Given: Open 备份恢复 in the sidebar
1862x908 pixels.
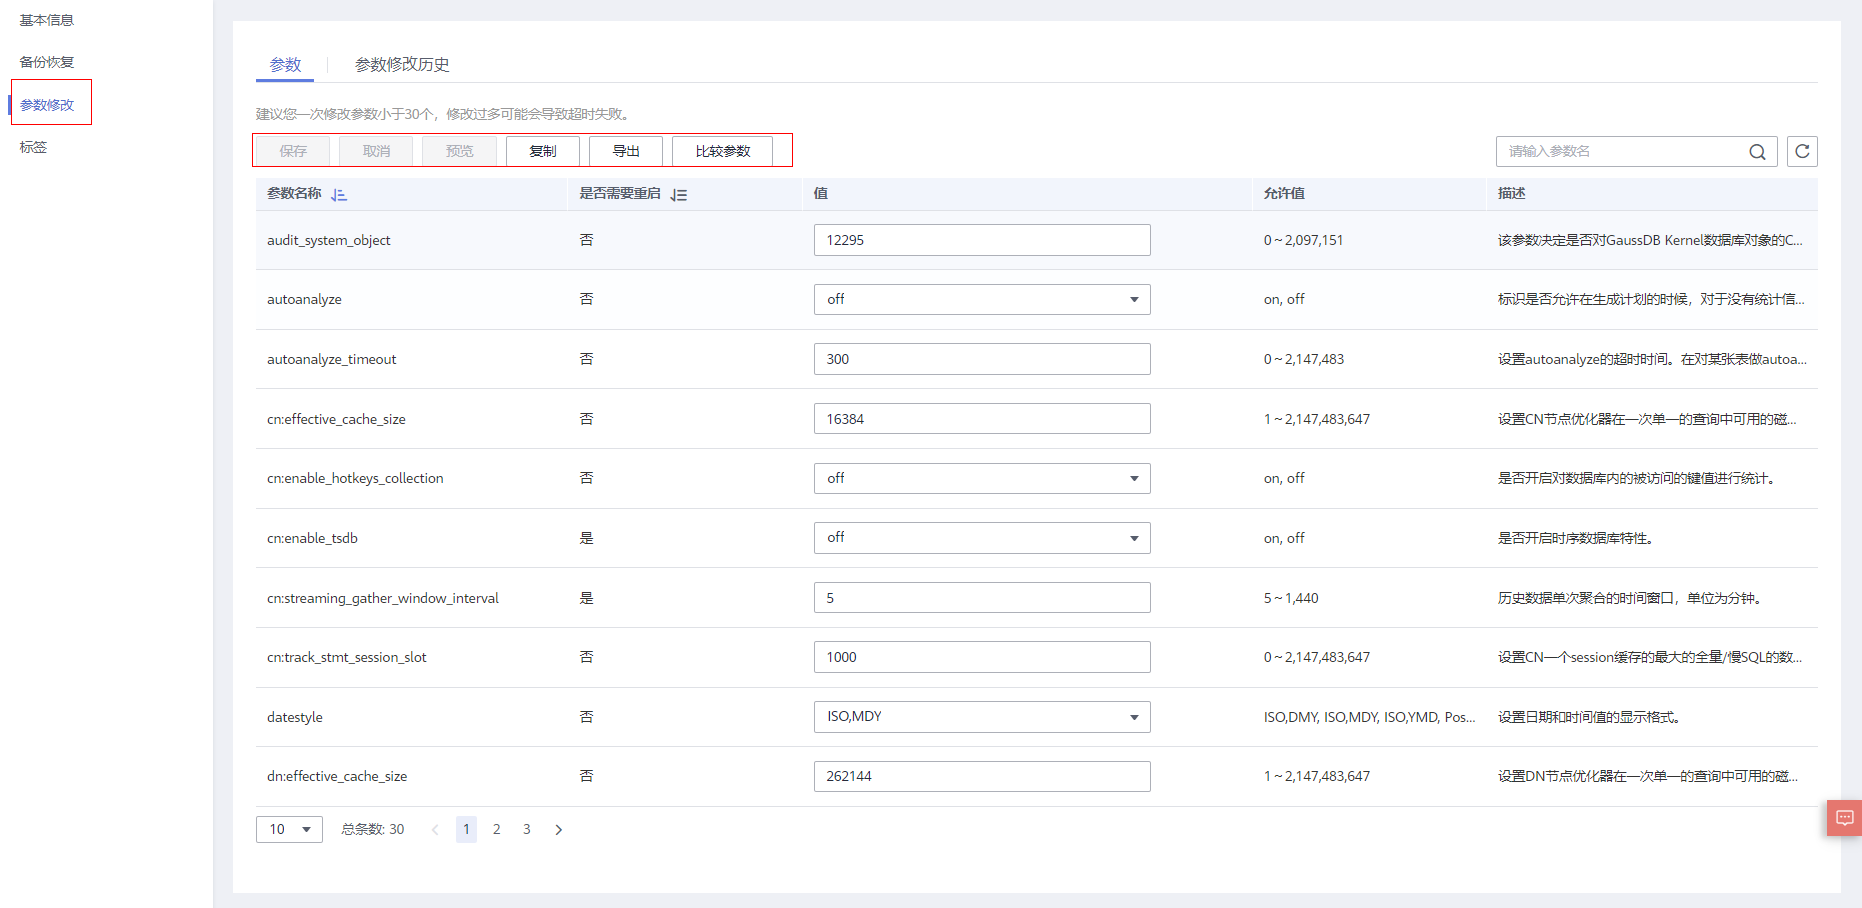Looking at the screenshot, I should (x=47, y=62).
